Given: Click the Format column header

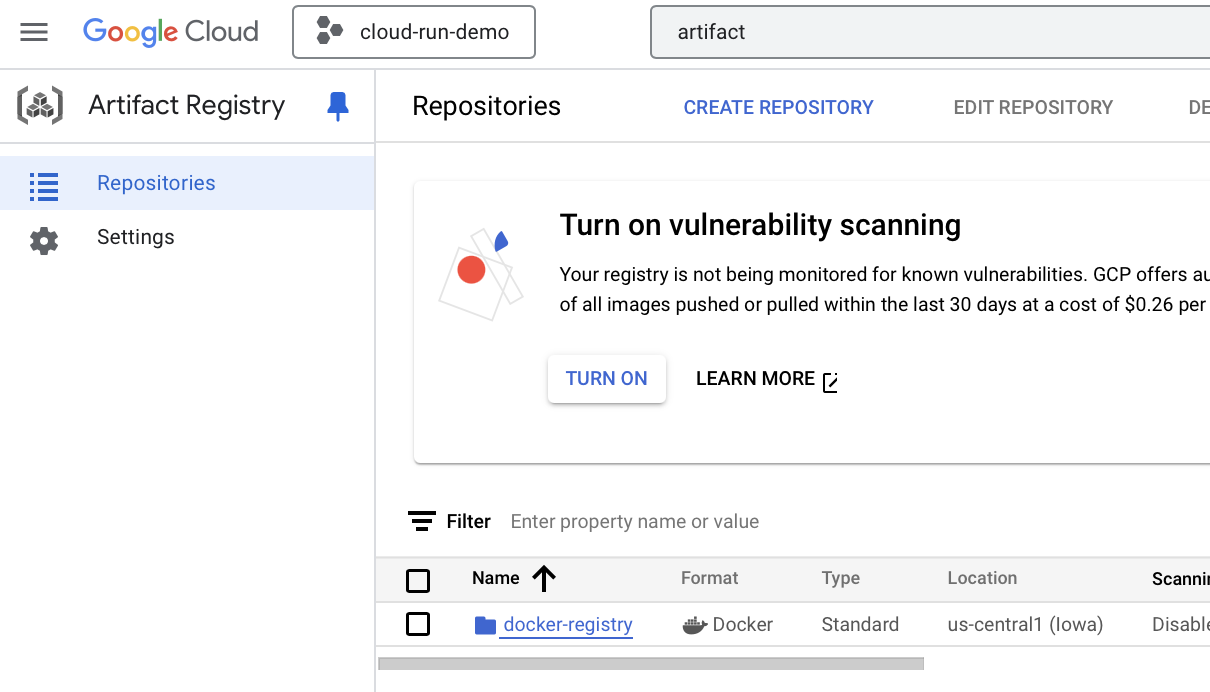Looking at the screenshot, I should pos(709,578).
